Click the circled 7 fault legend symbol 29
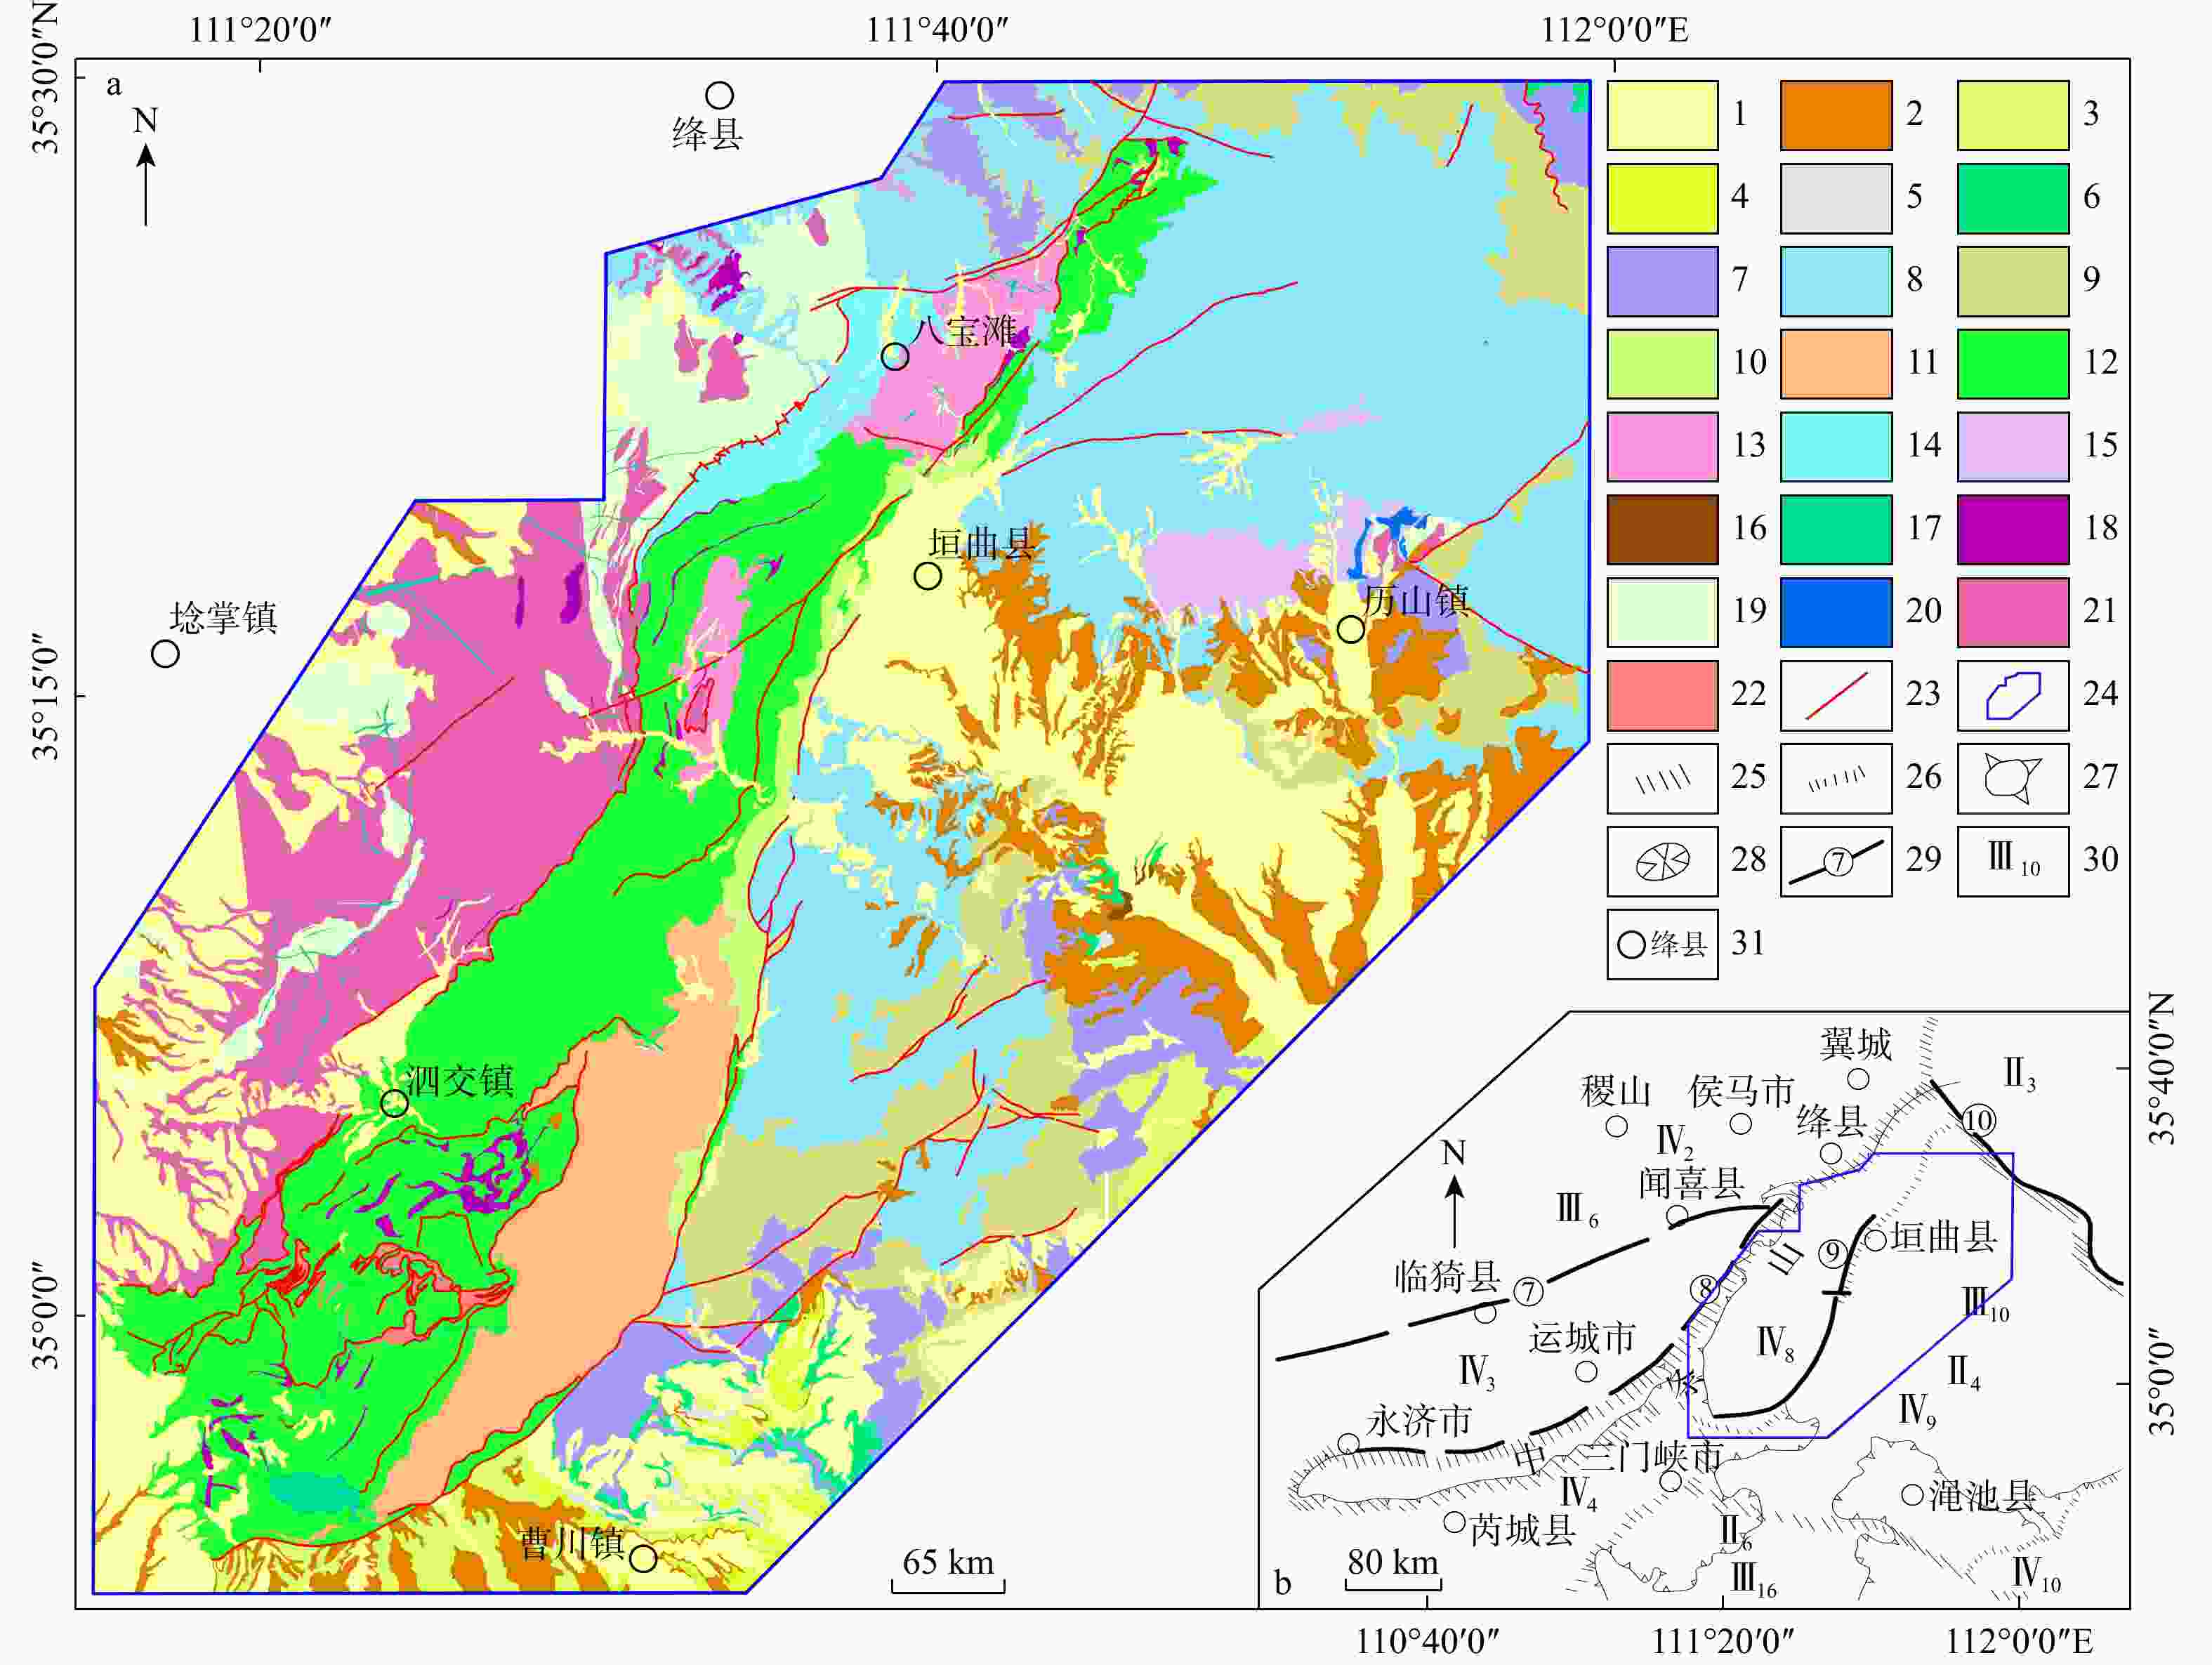This screenshot has height=1665, width=2212. [1836, 861]
